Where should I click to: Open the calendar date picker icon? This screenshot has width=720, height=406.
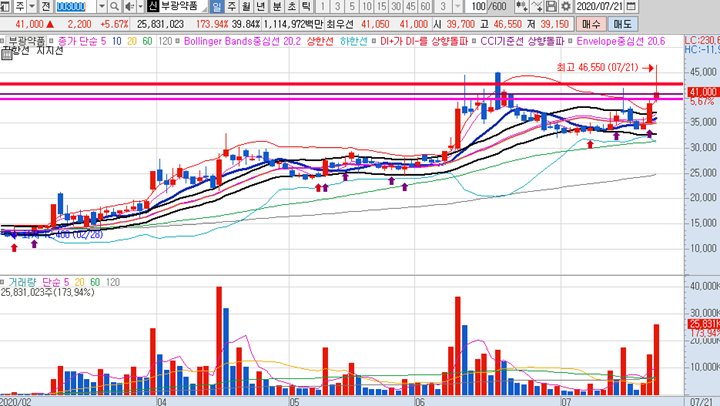631,6
